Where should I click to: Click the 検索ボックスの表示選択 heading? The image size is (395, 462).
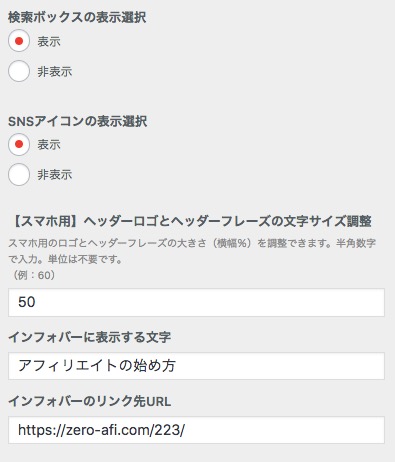[x=77, y=17]
